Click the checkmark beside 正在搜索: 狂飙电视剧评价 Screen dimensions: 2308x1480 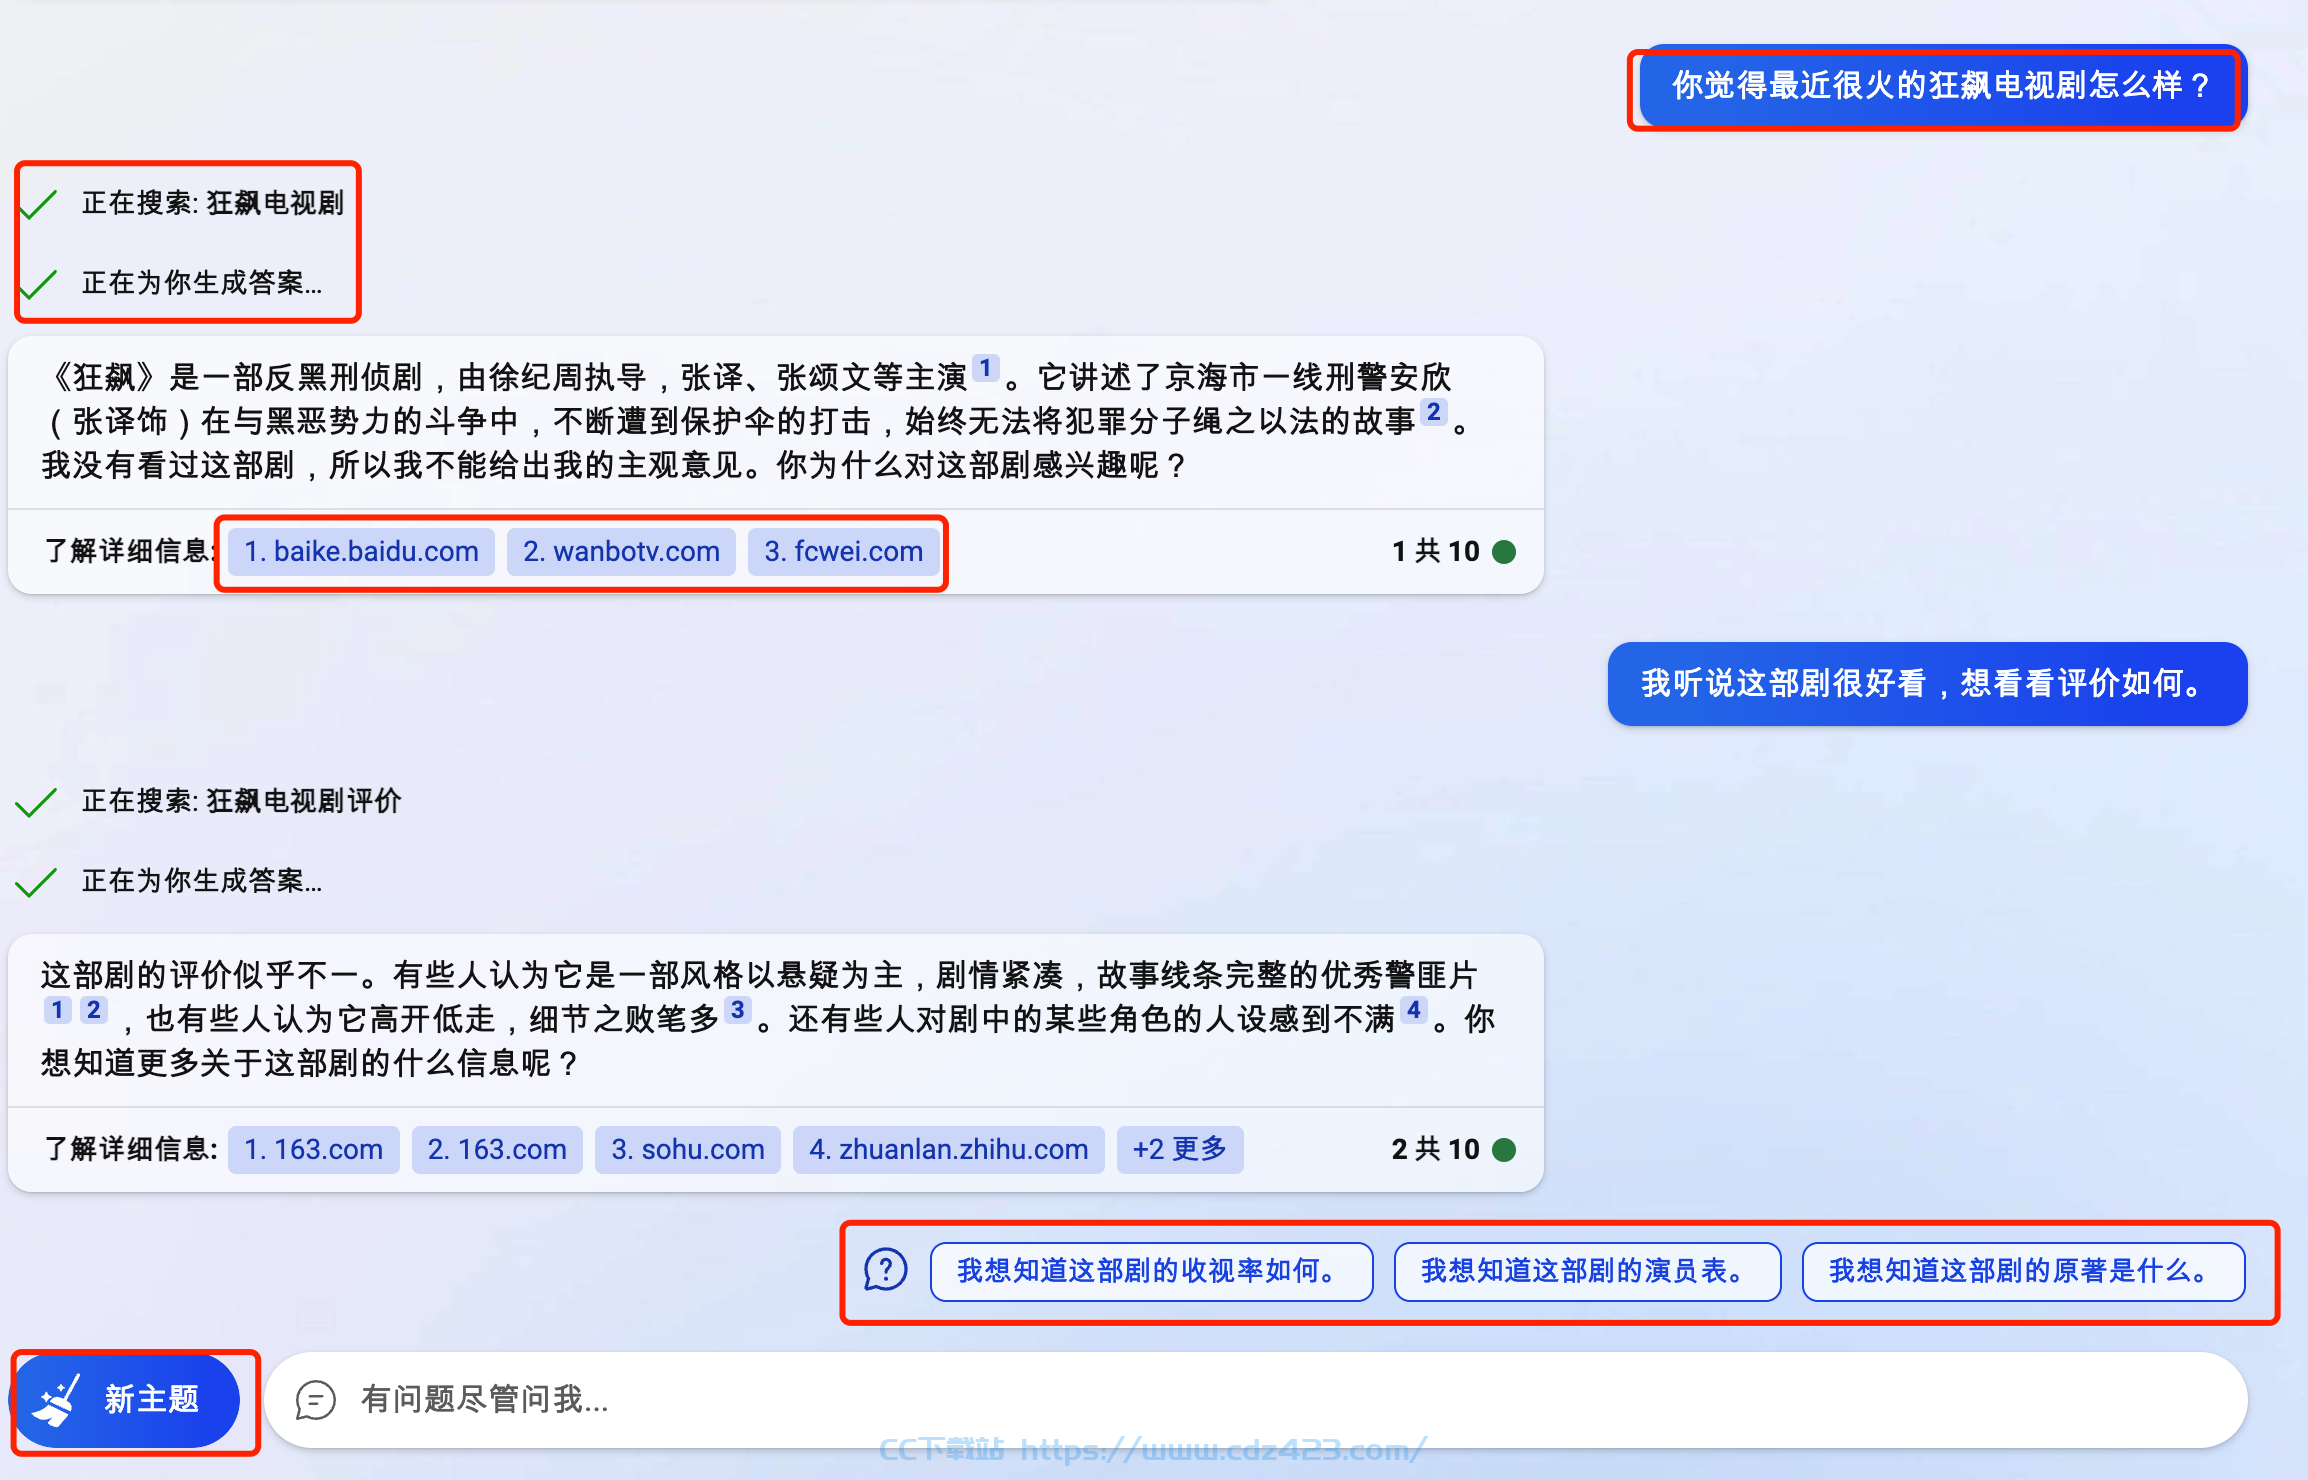(x=36, y=802)
